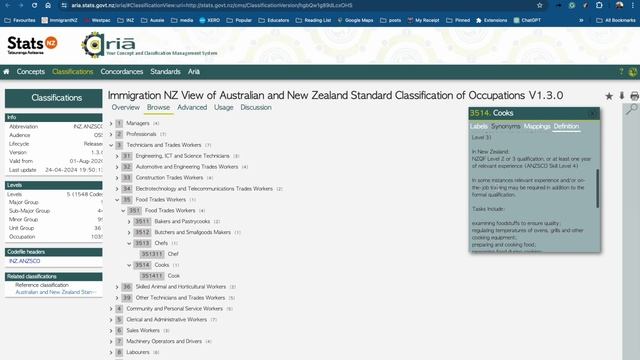Open the Concordances menu

122,71
